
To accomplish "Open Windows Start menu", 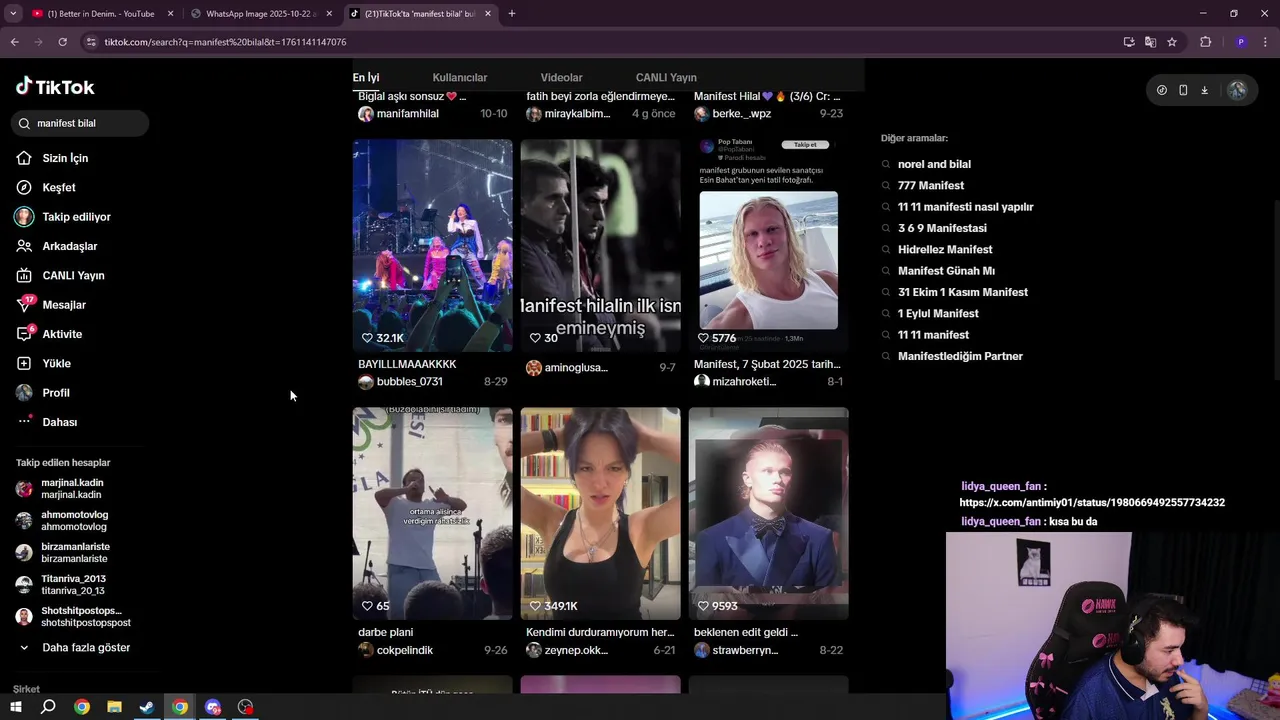I will (x=15, y=707).
